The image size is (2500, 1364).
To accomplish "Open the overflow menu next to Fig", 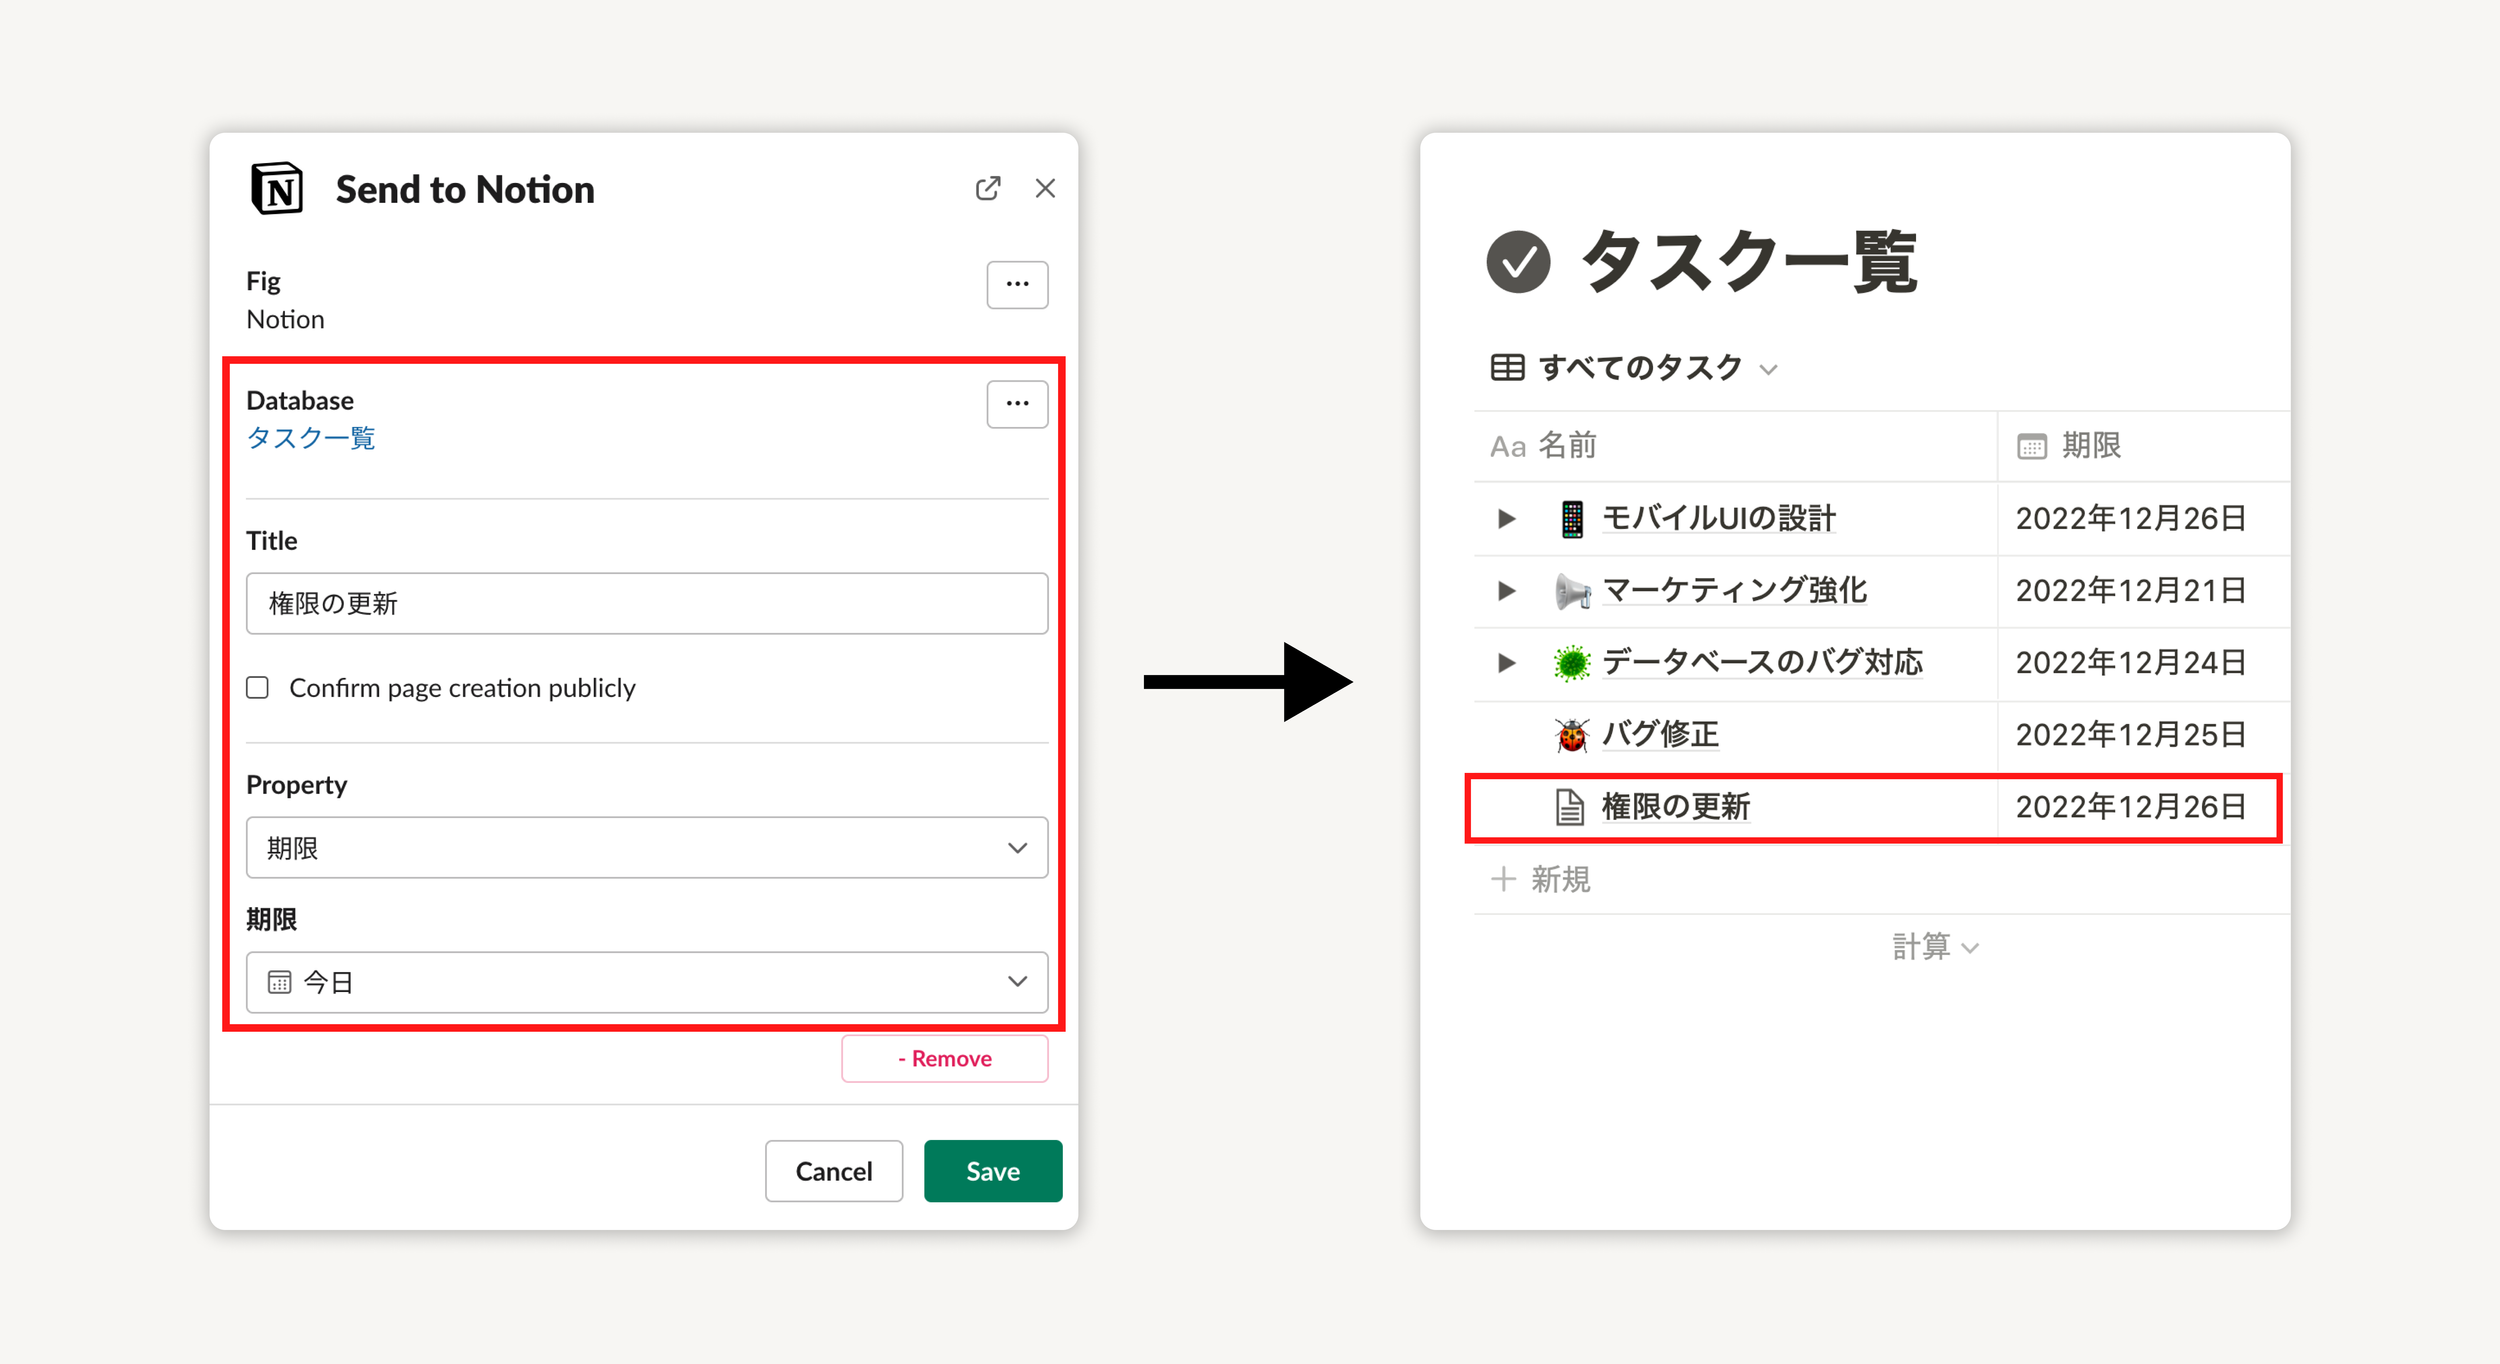I will [1017, 285].
